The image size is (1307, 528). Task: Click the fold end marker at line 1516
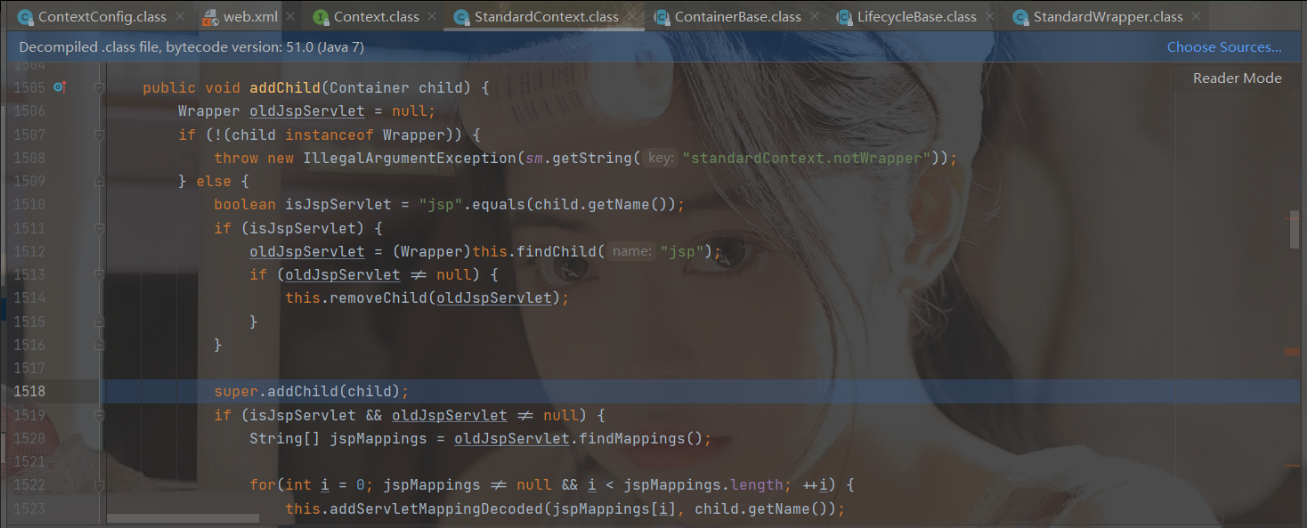(x=100, y=344)
